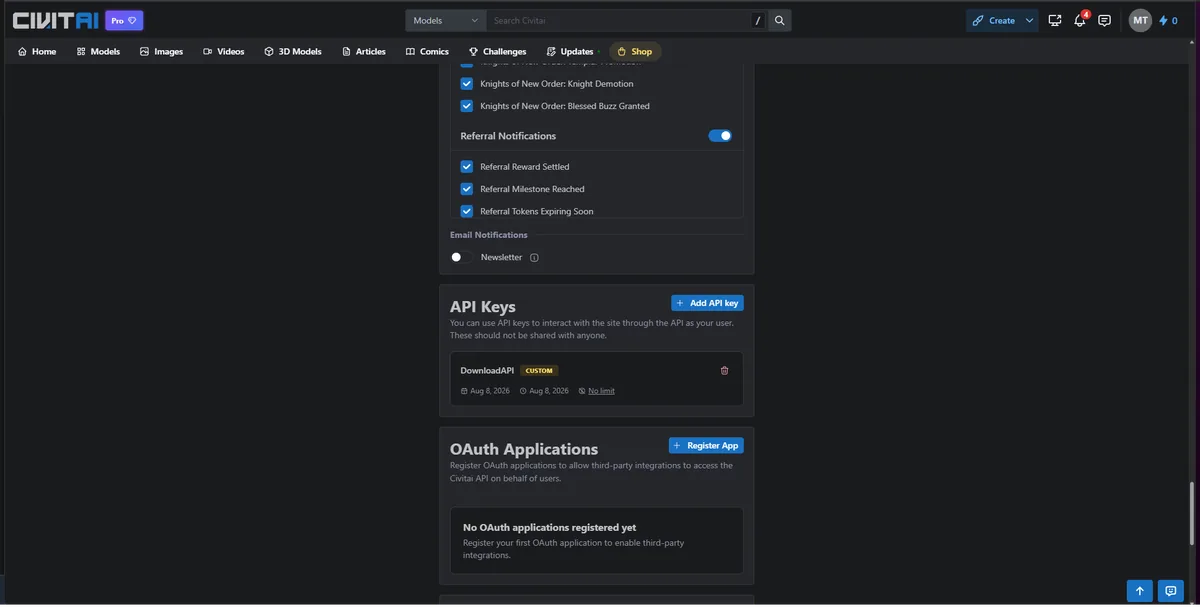The width and height of the screenshot is (1200, 612).
Task: Open the Comics tab
Action: point(427,51)
